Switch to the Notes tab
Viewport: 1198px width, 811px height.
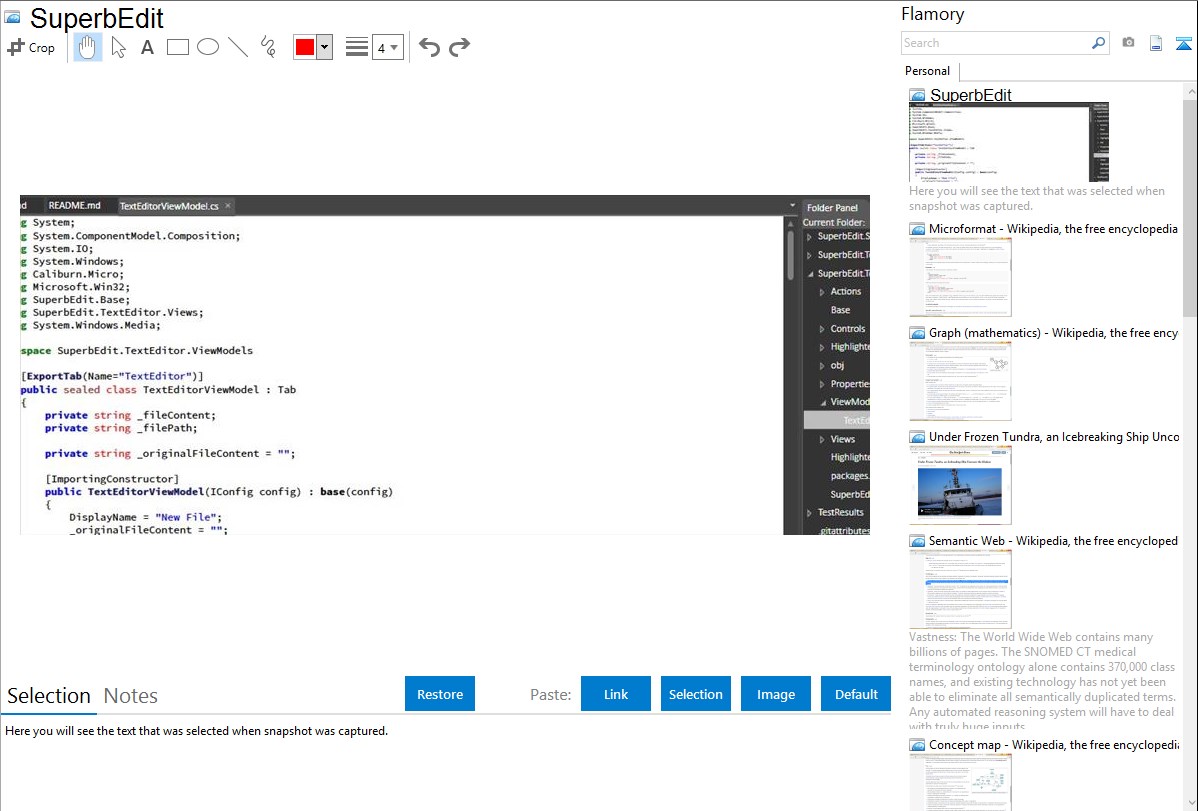pos(131,696)
